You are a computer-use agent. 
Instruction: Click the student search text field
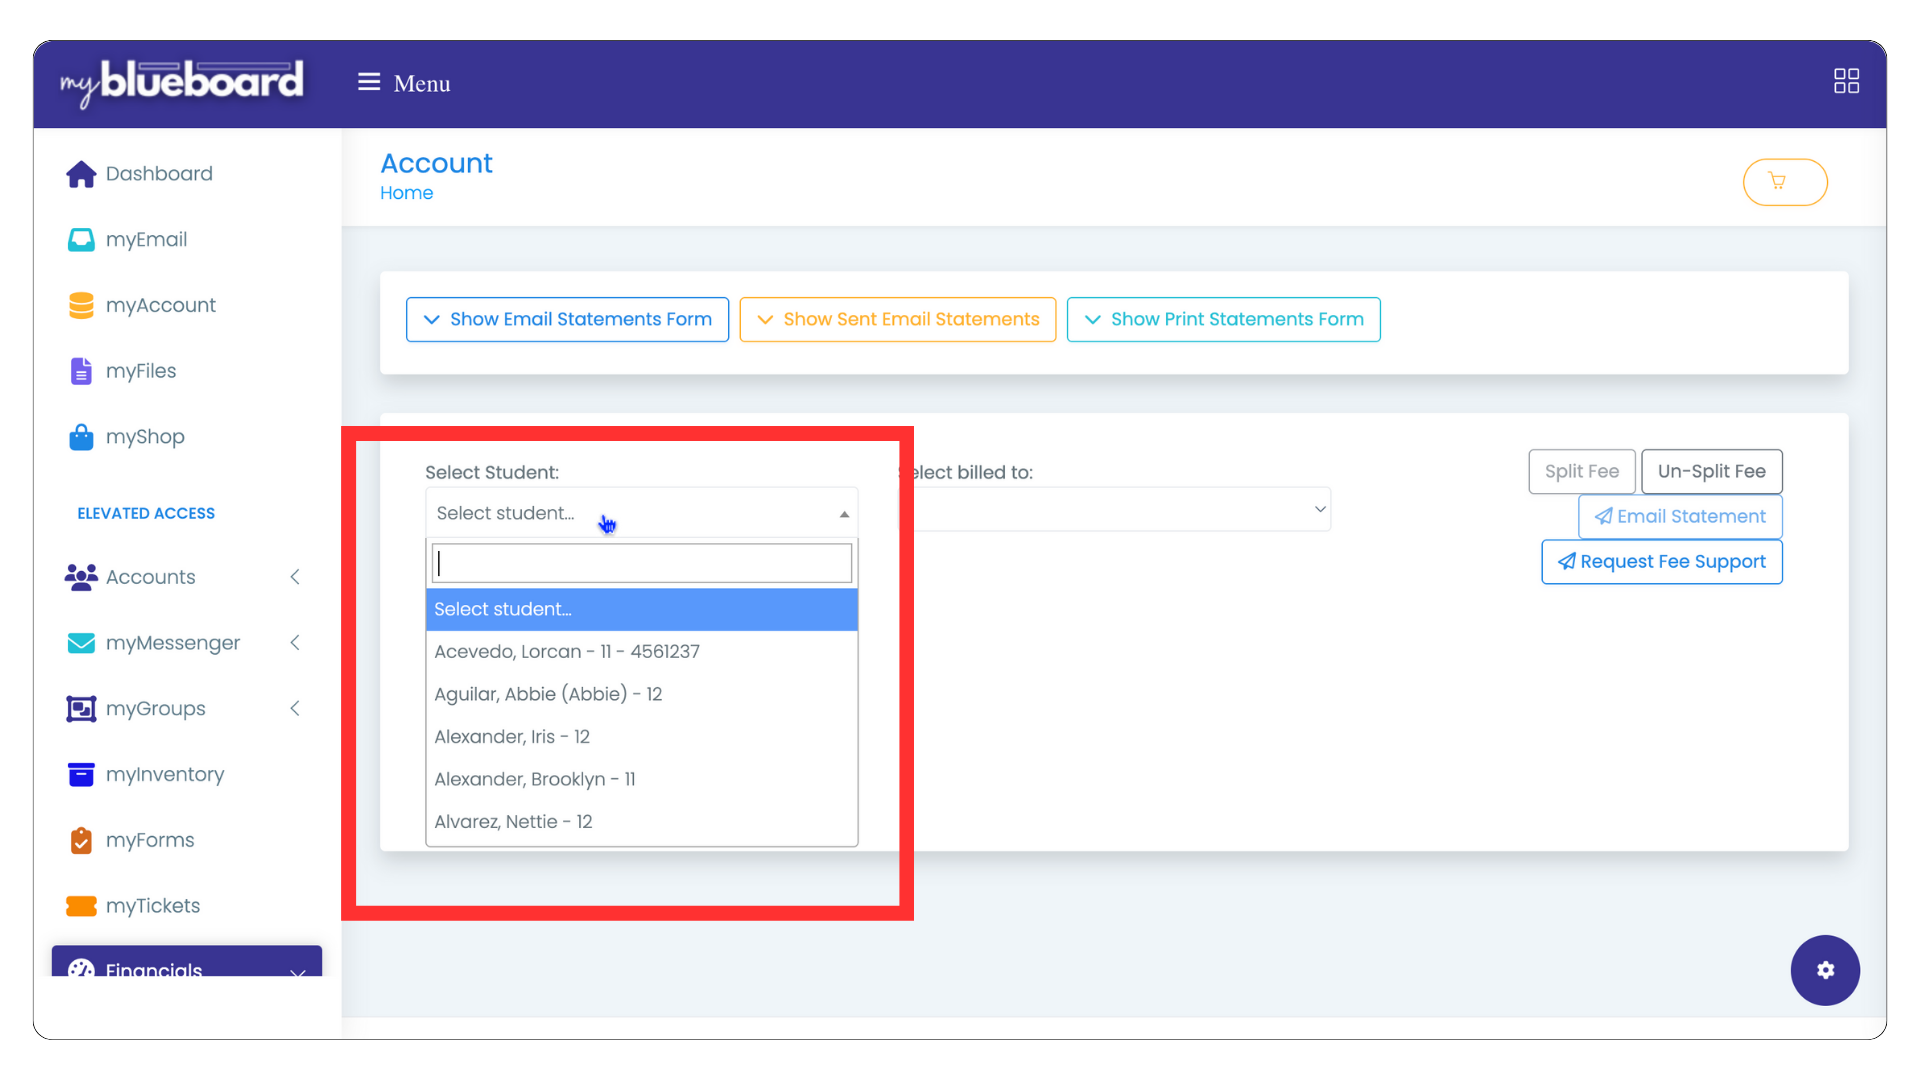point(642,563)
